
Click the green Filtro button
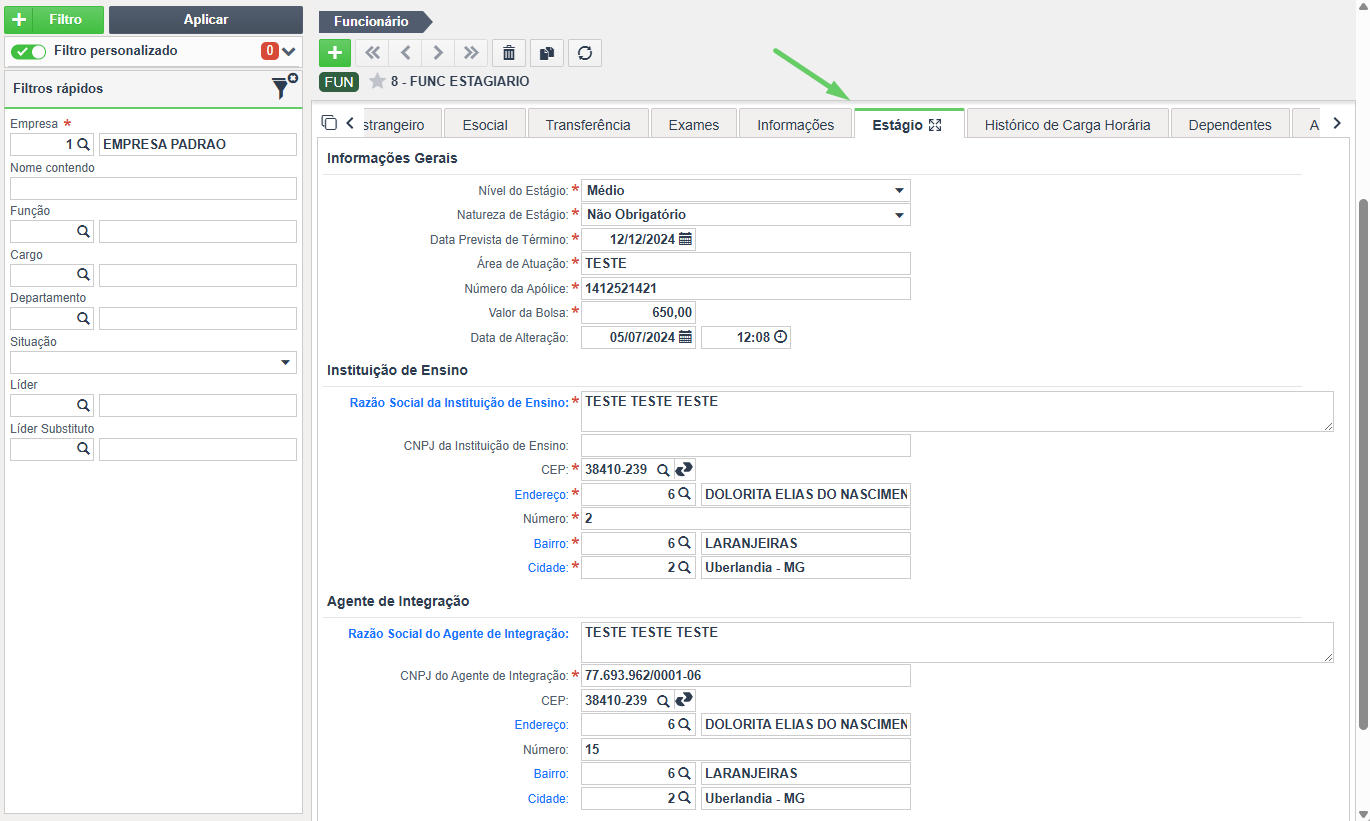pyautogui.click(x=55, y=20)
